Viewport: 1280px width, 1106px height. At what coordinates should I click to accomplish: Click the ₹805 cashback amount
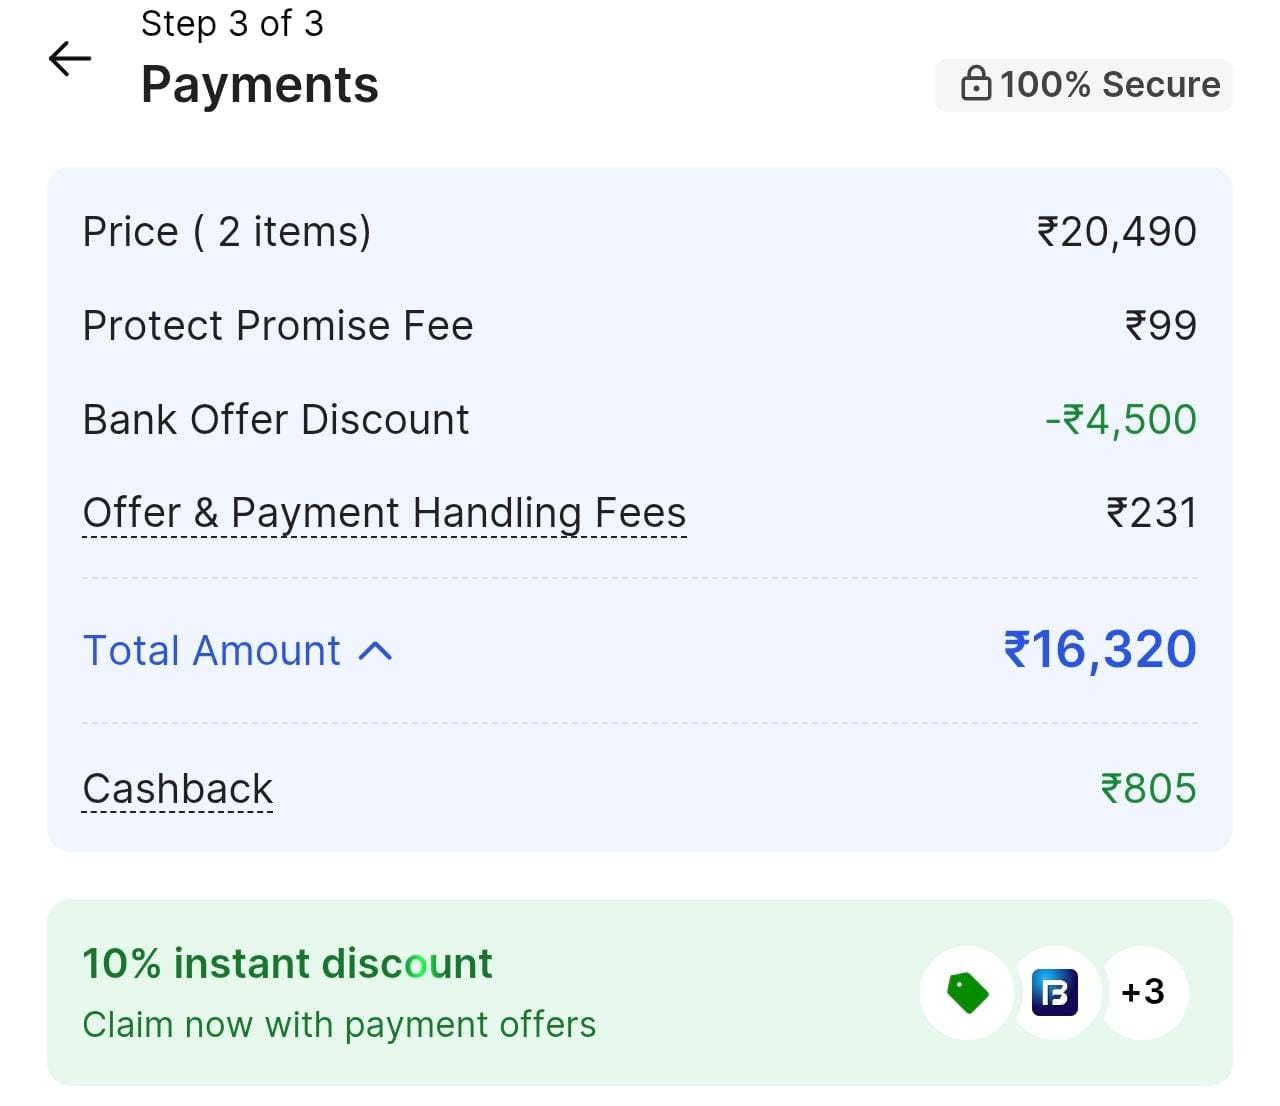(x=1148, y=789)
